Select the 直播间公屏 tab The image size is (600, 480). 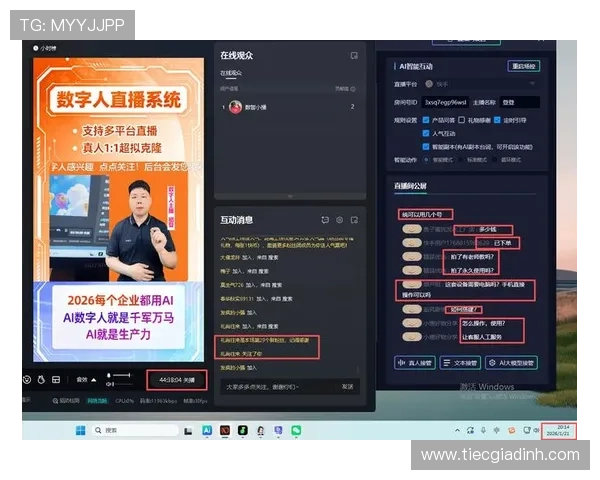410,186
